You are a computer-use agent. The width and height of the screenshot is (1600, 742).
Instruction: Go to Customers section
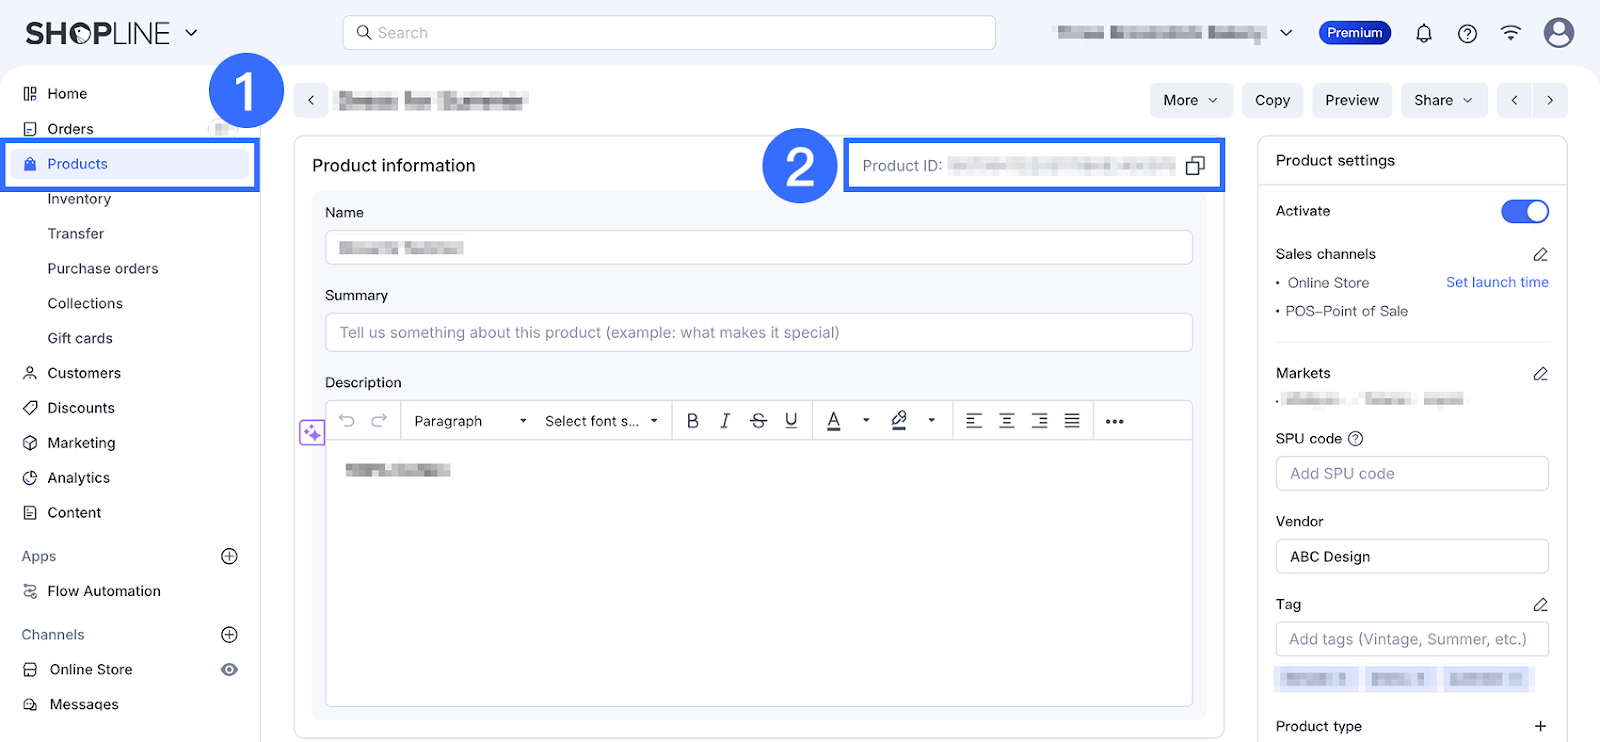pos(84,373)
